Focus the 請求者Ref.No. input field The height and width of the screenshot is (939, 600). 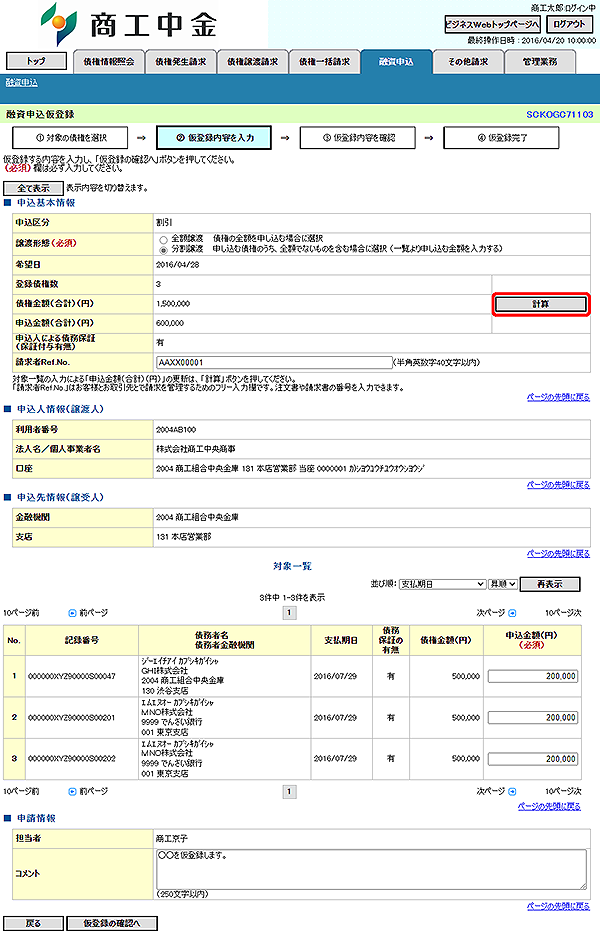(274, 362)
